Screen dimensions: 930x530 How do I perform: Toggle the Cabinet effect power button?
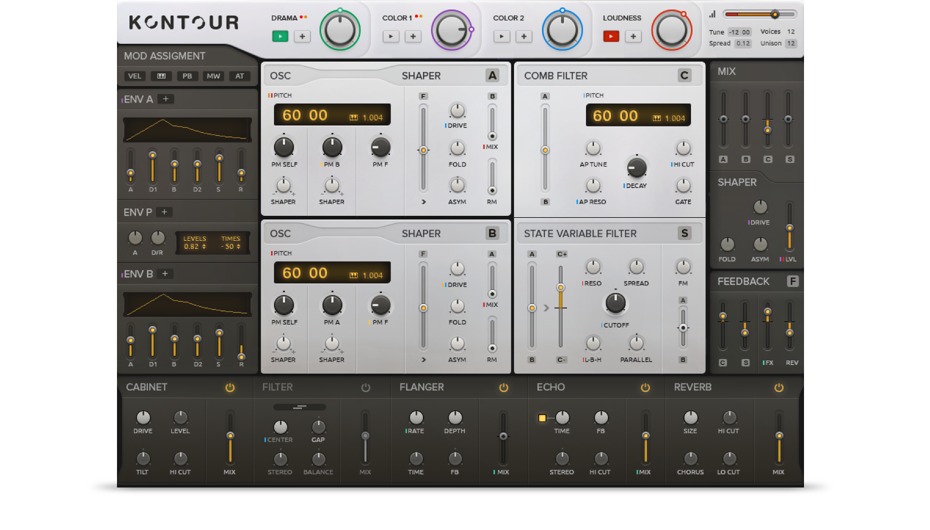230,387
